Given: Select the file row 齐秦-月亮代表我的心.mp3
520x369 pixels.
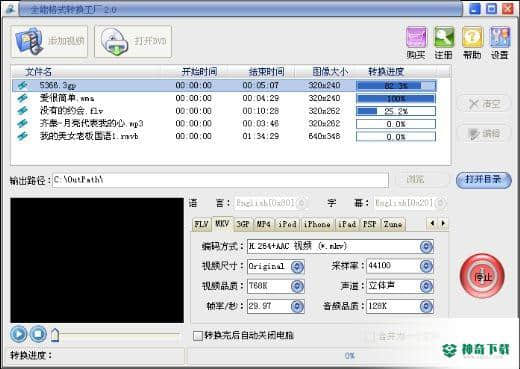Looking at the screenshot, I should click(225, 124).
